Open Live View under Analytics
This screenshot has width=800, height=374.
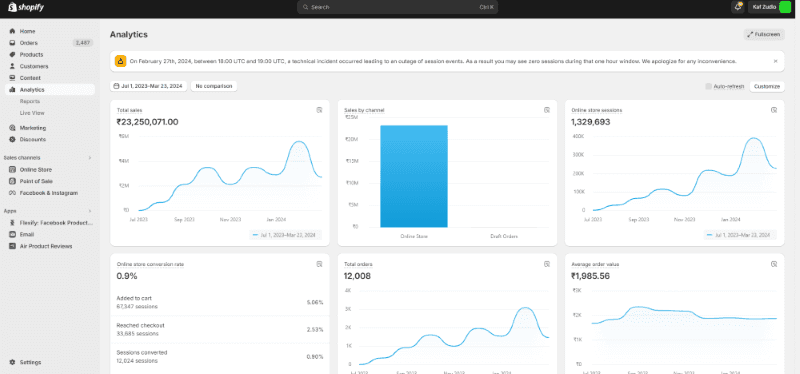pos(32,113)
